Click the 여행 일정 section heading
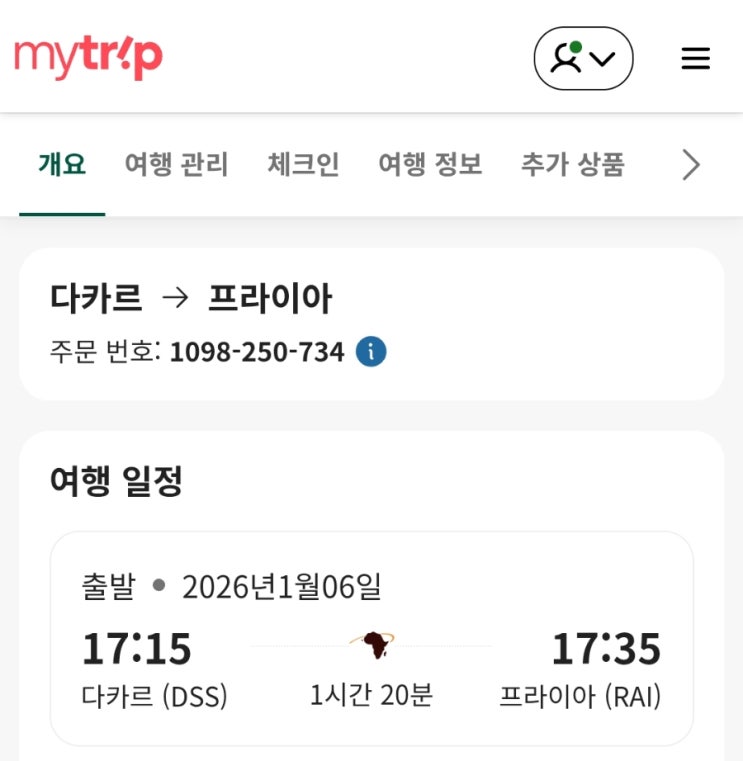 pos(117,481)
